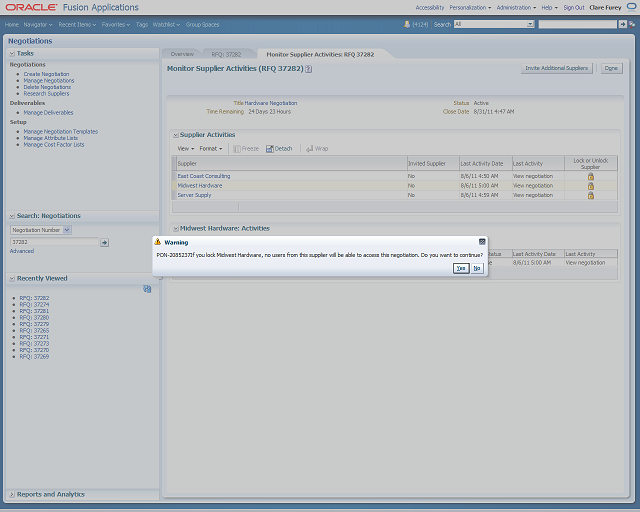Open the Recent Items menu
Screen dimensions: 640x512
tap(77, 24)
